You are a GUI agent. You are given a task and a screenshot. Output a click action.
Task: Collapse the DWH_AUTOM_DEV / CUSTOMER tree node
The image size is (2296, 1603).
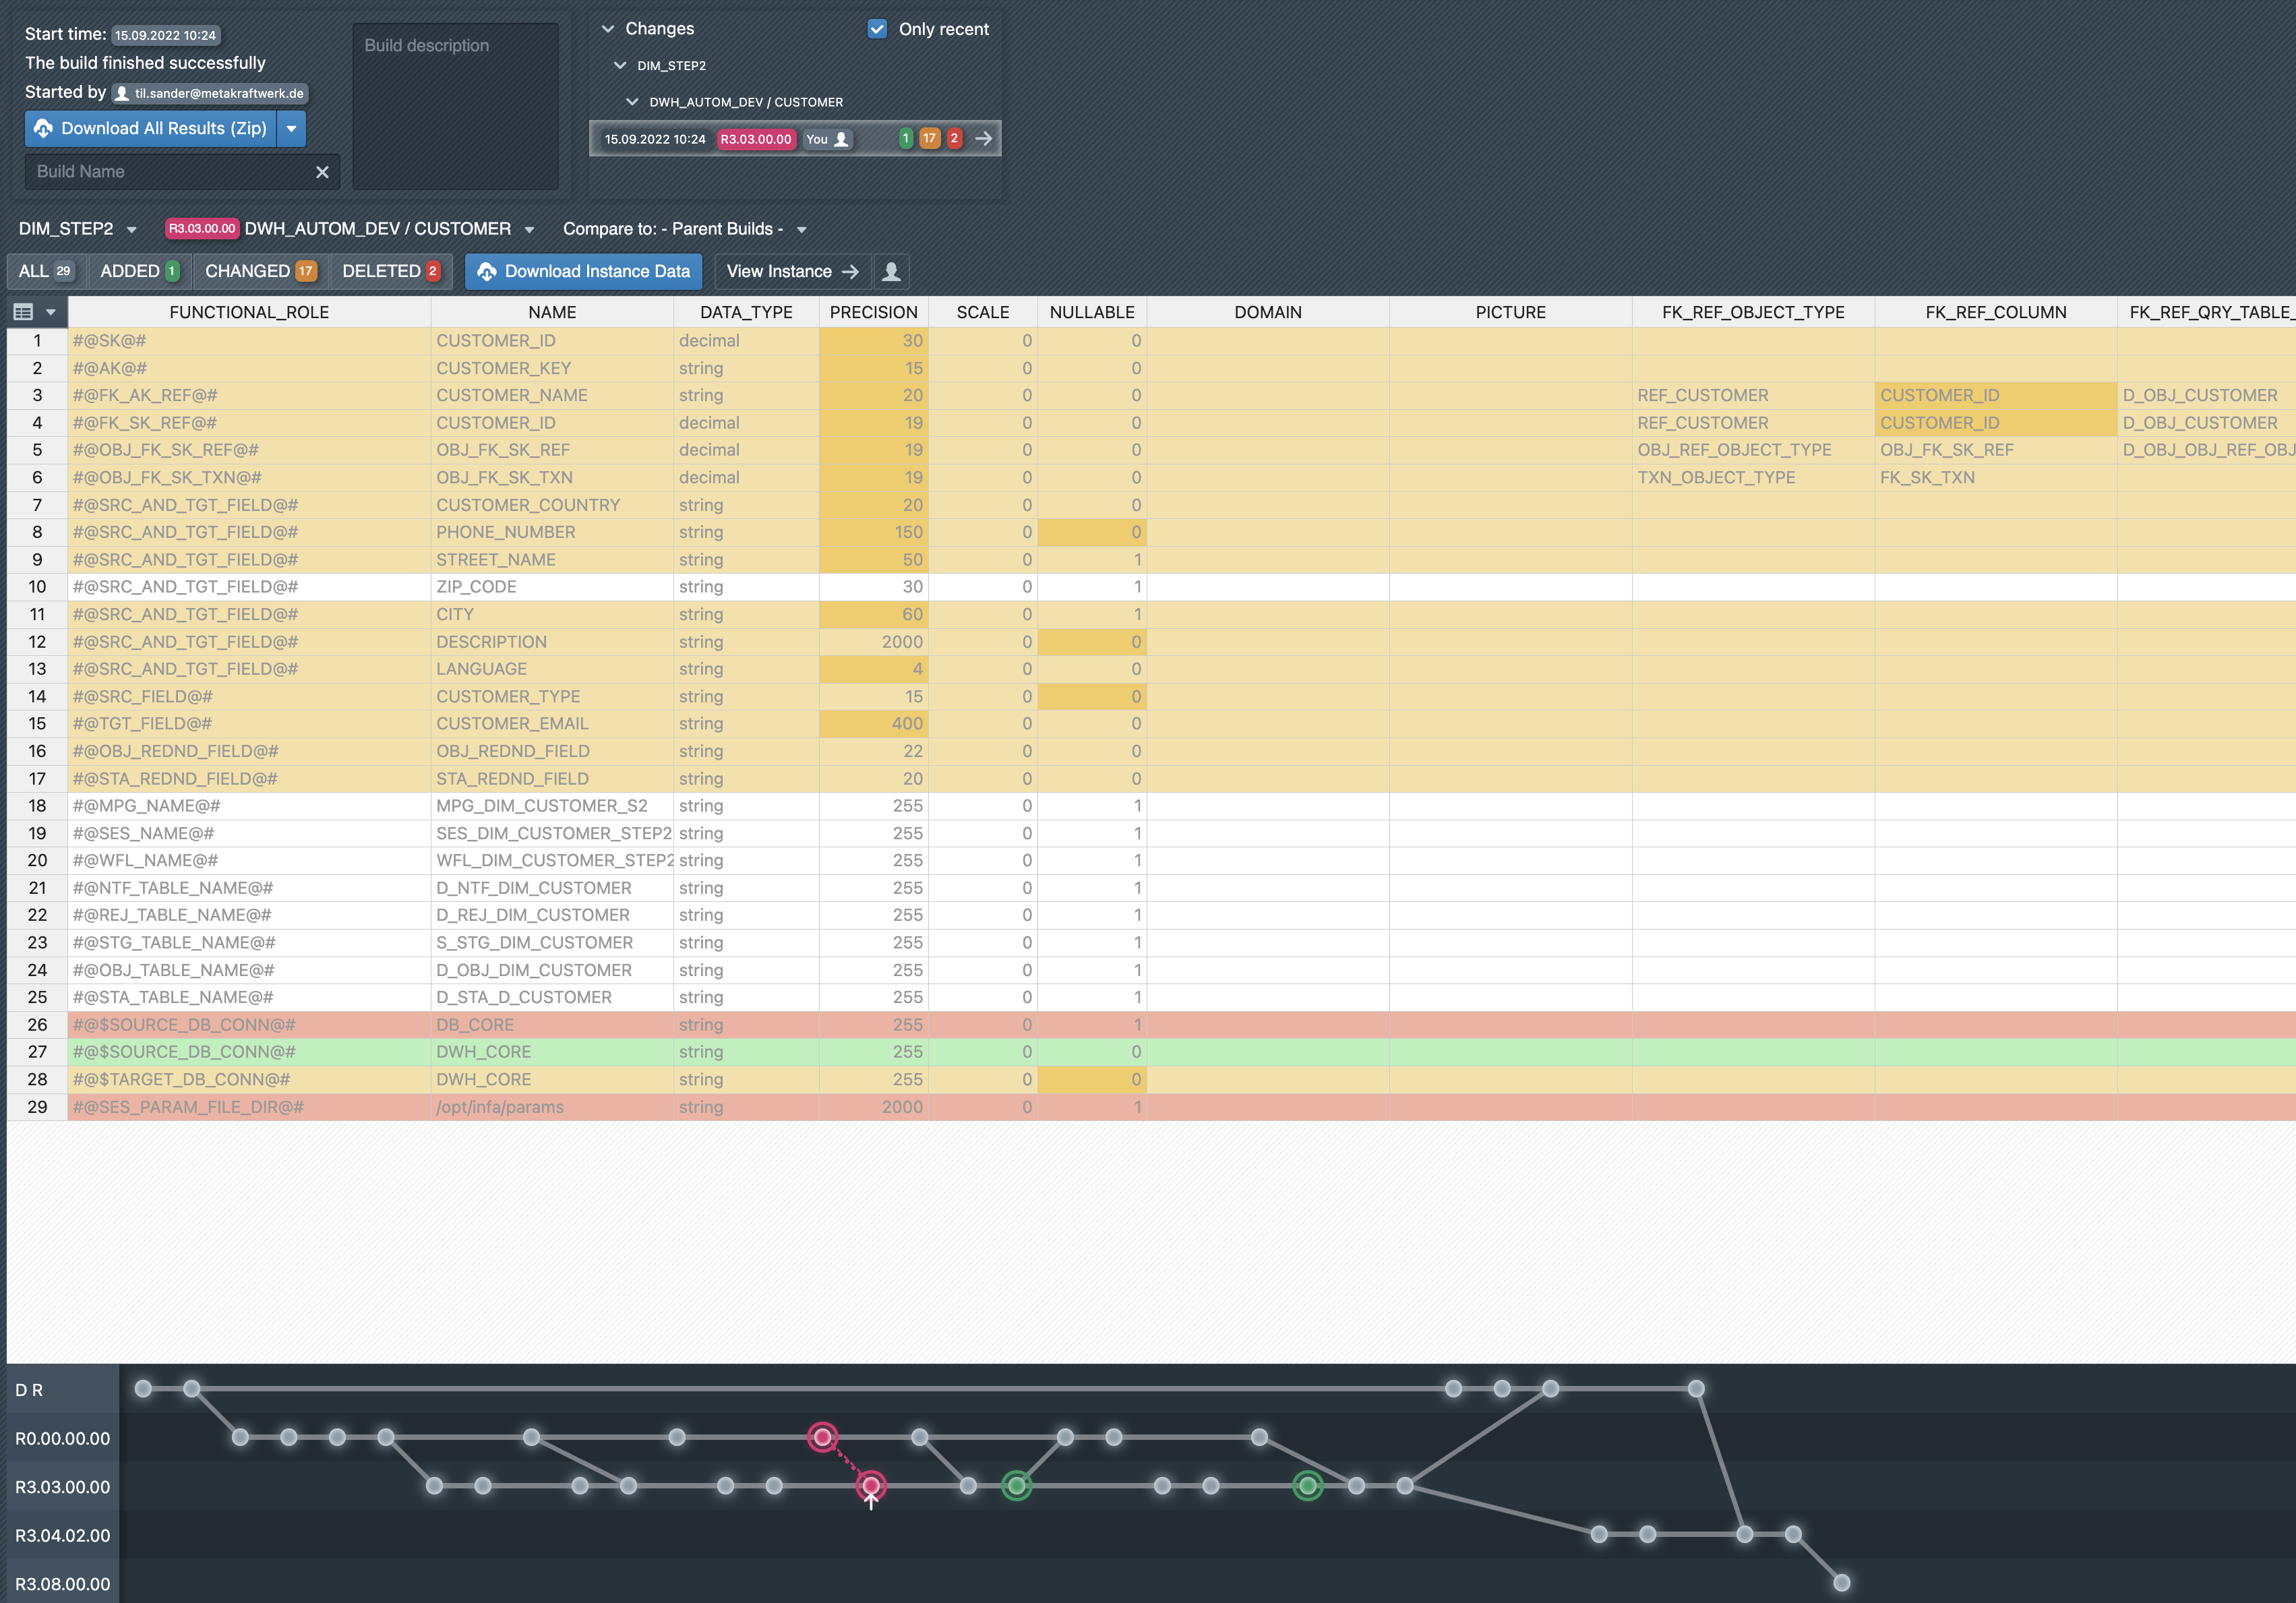coord(632,102)
